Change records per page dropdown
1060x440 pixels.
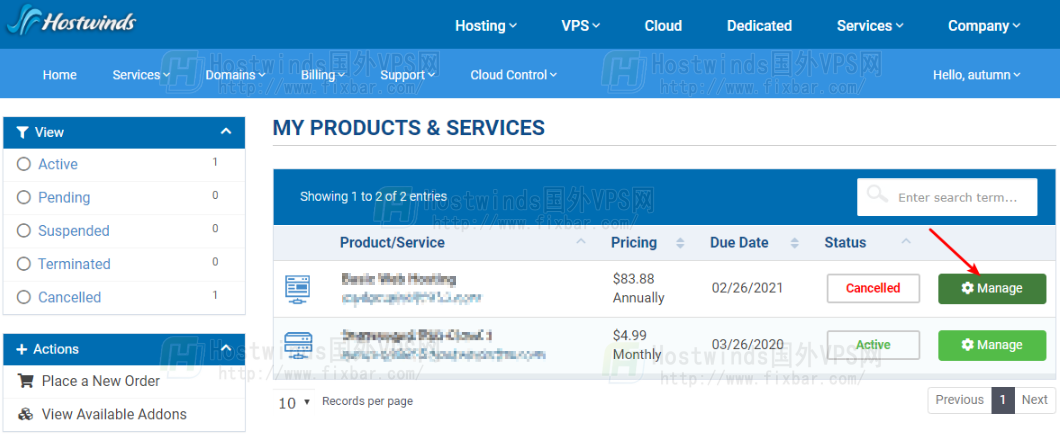tap(294, 402)
